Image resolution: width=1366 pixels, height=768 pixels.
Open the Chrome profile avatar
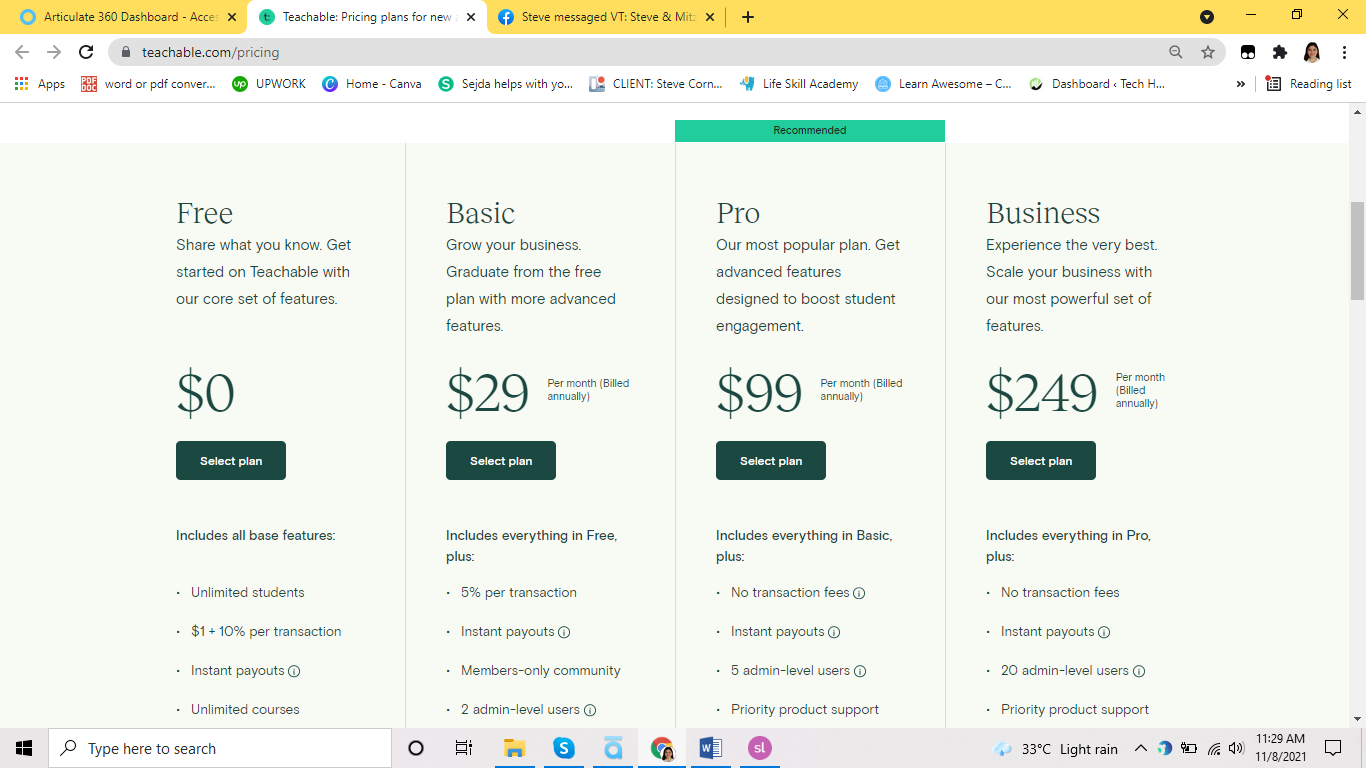1312,52
